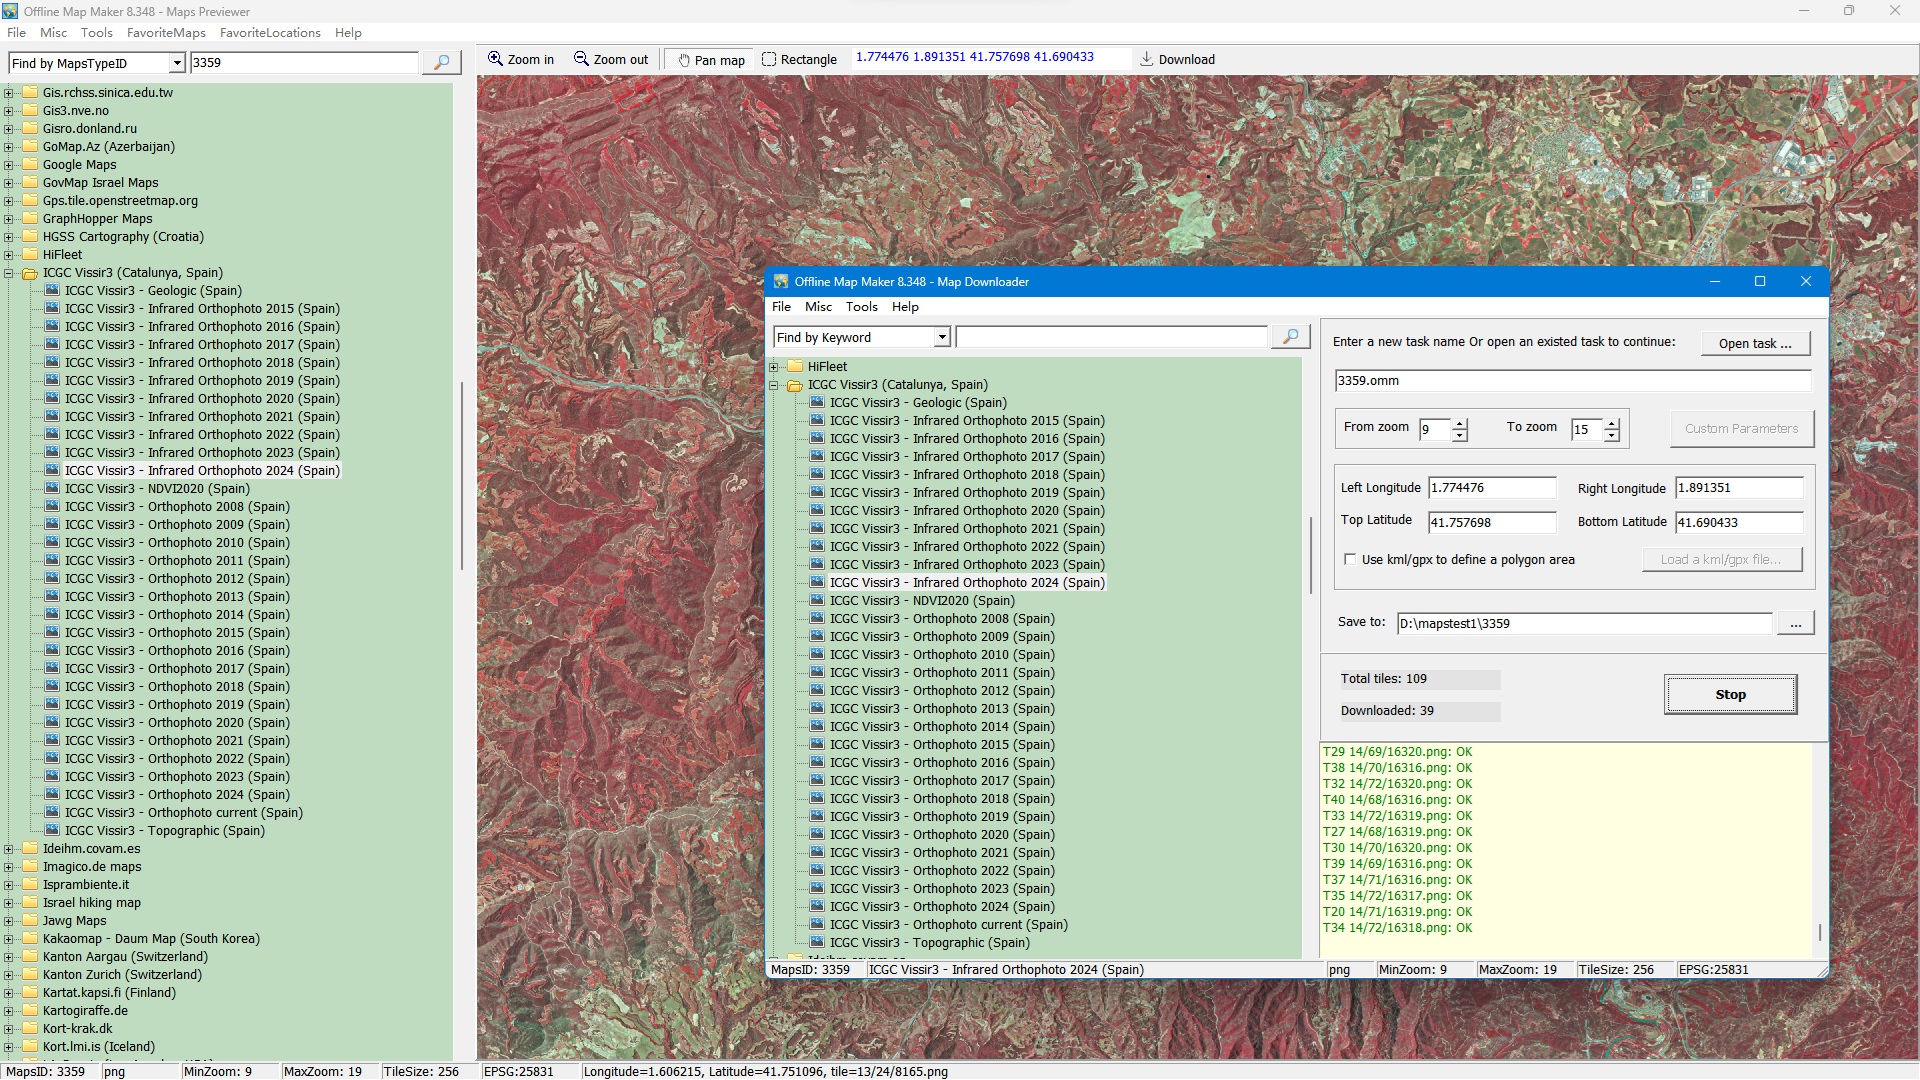Click the Download arrow icon
Viewport: 1920px width, 1080px height.
1146,59
